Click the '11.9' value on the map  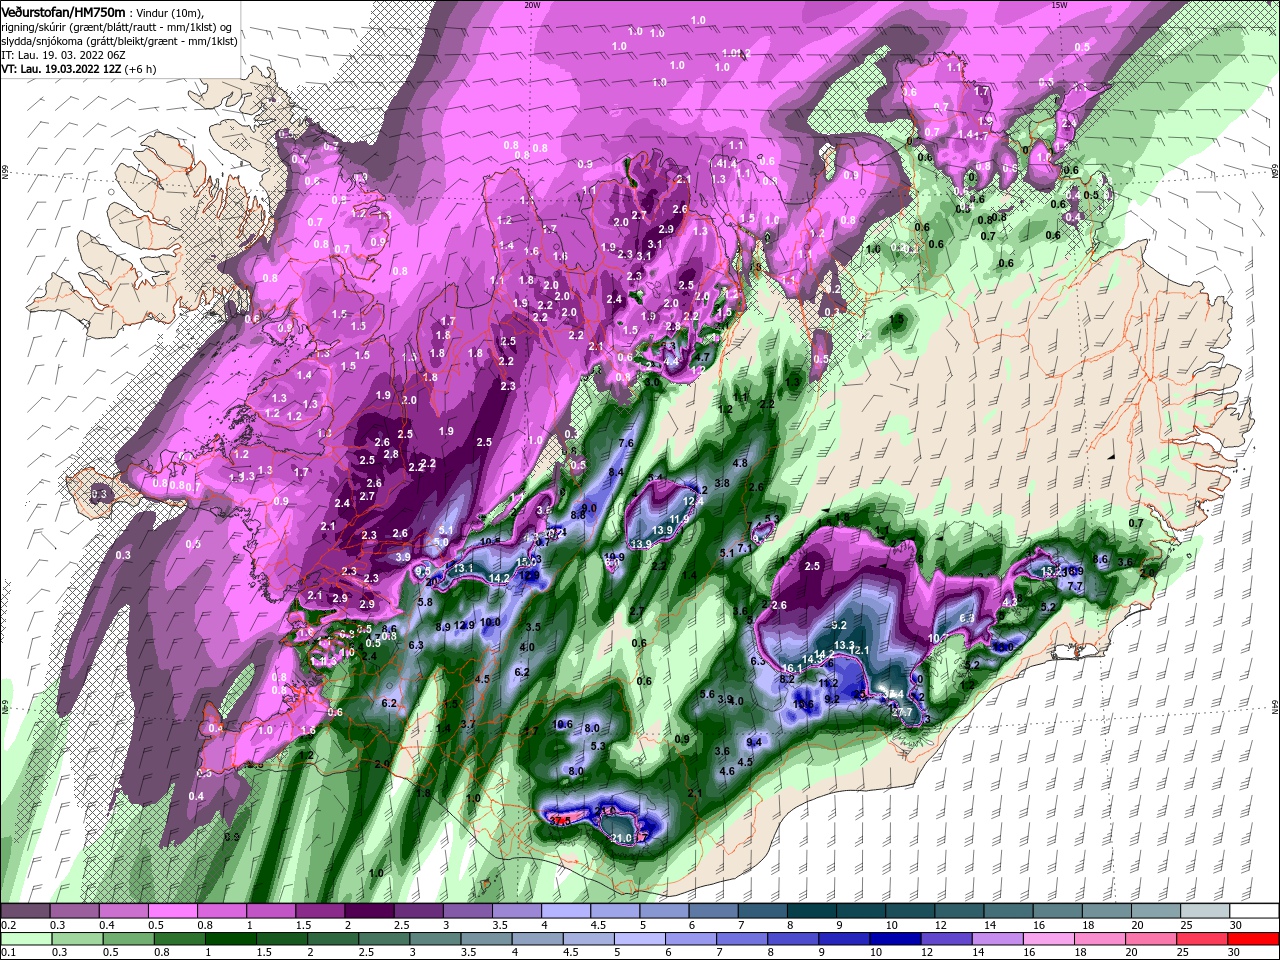(x=679, y=520)
